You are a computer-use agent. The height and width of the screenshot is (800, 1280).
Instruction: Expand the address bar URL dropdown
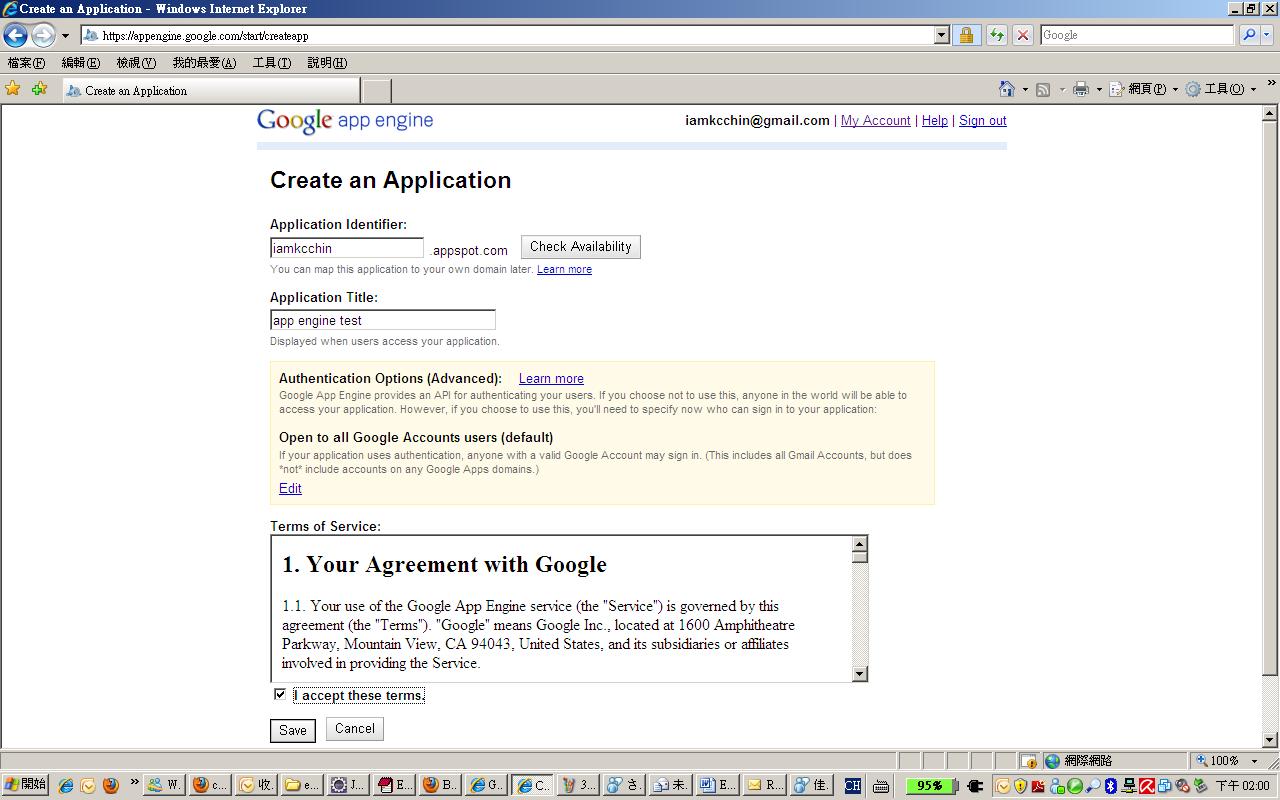coord(941,35)
